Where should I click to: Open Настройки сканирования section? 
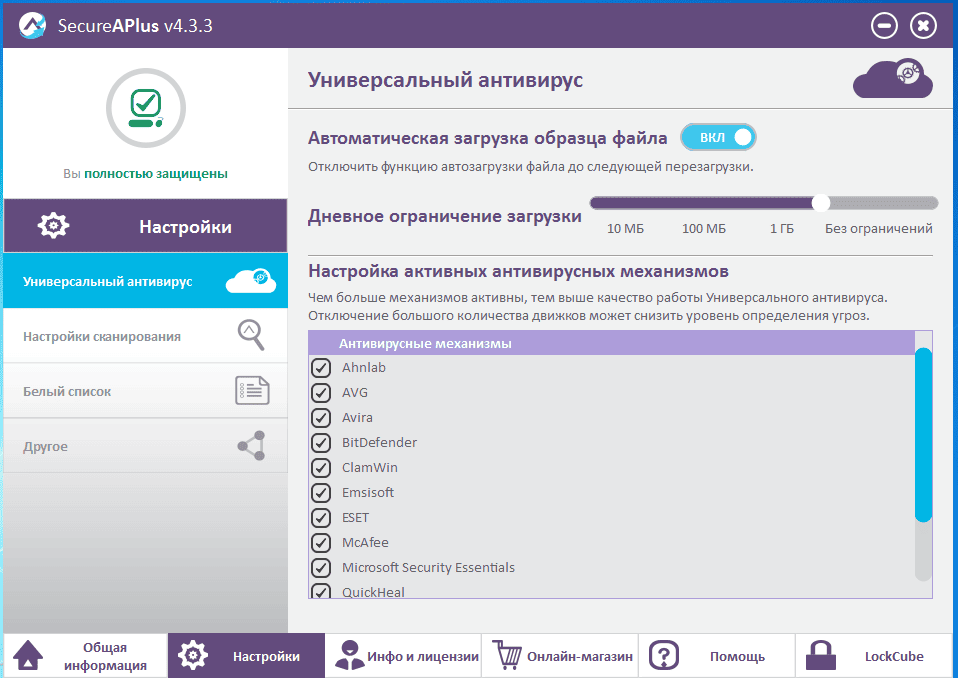145,335
